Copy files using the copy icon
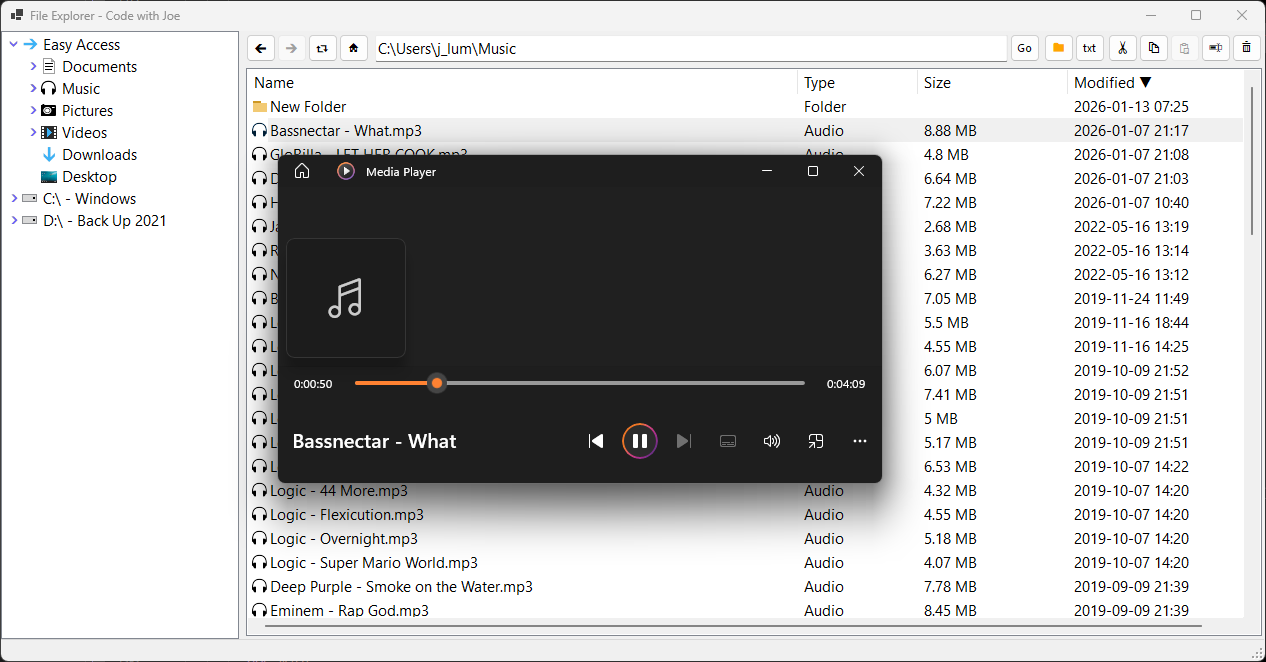The width and height of the screenshot is (1266, 662). tap(1154, 47)
